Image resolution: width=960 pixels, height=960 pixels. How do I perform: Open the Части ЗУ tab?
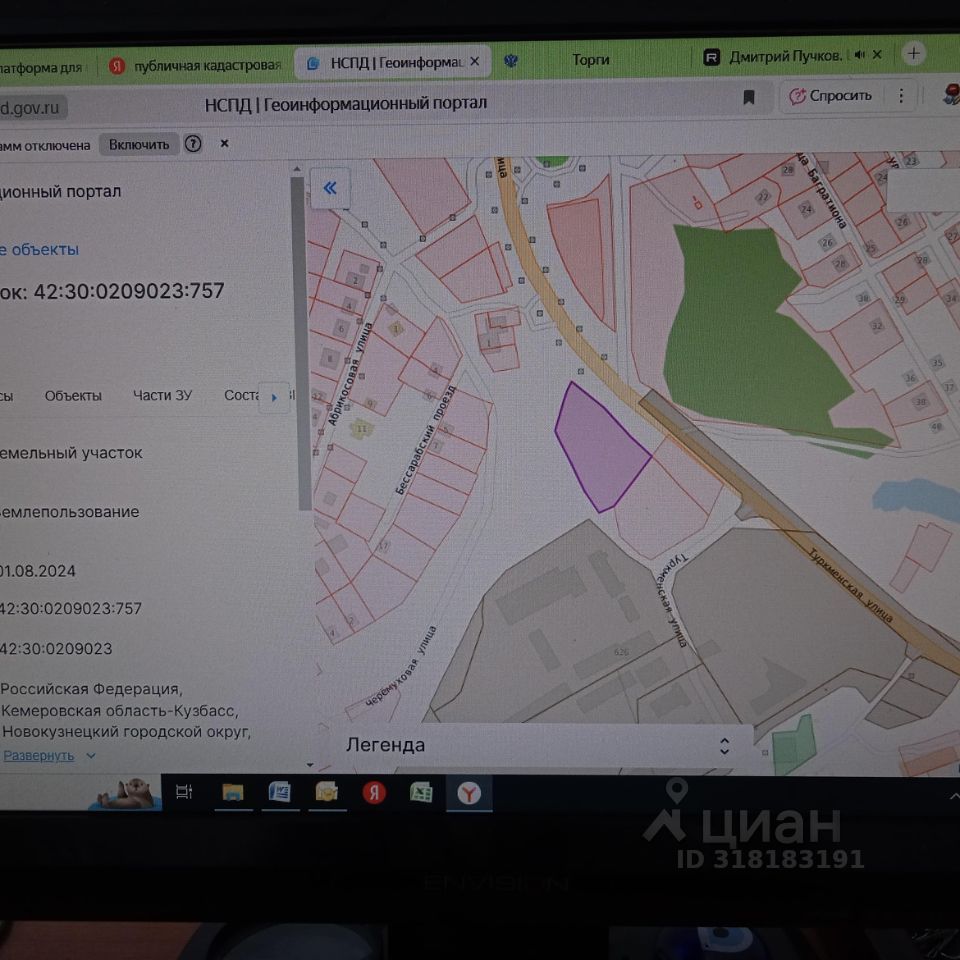163,396
